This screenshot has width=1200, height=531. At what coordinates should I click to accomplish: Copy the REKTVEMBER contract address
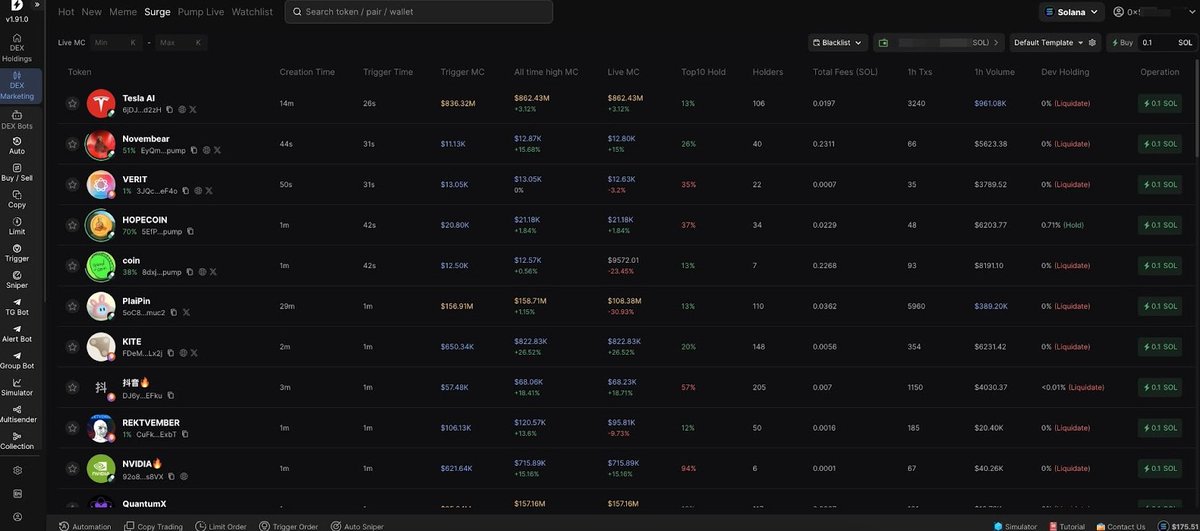pos(185,435)
